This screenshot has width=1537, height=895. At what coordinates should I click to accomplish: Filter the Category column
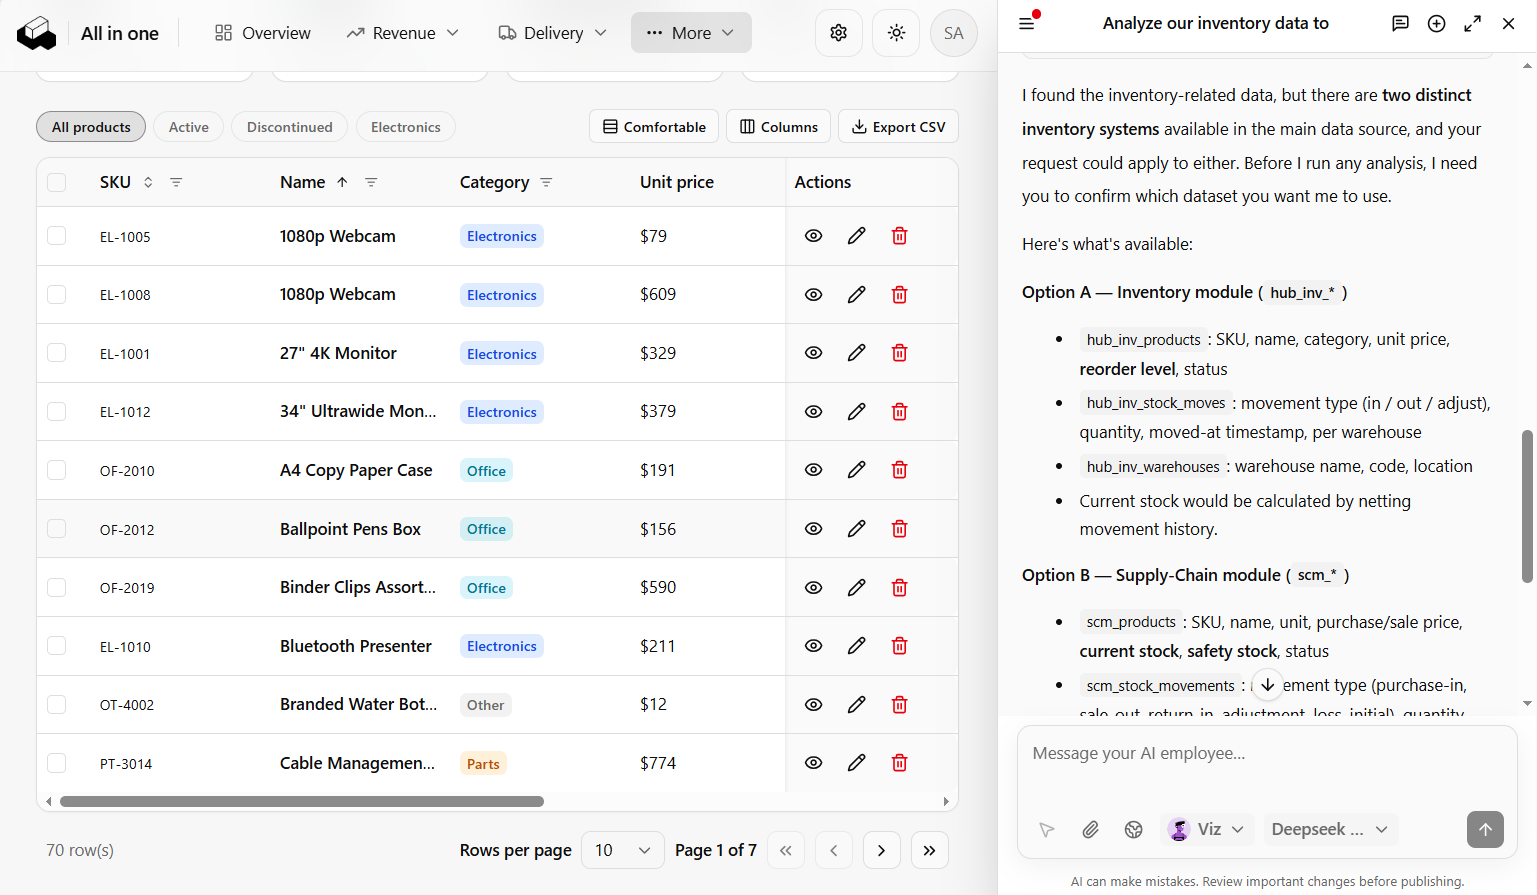click(546, 182)
